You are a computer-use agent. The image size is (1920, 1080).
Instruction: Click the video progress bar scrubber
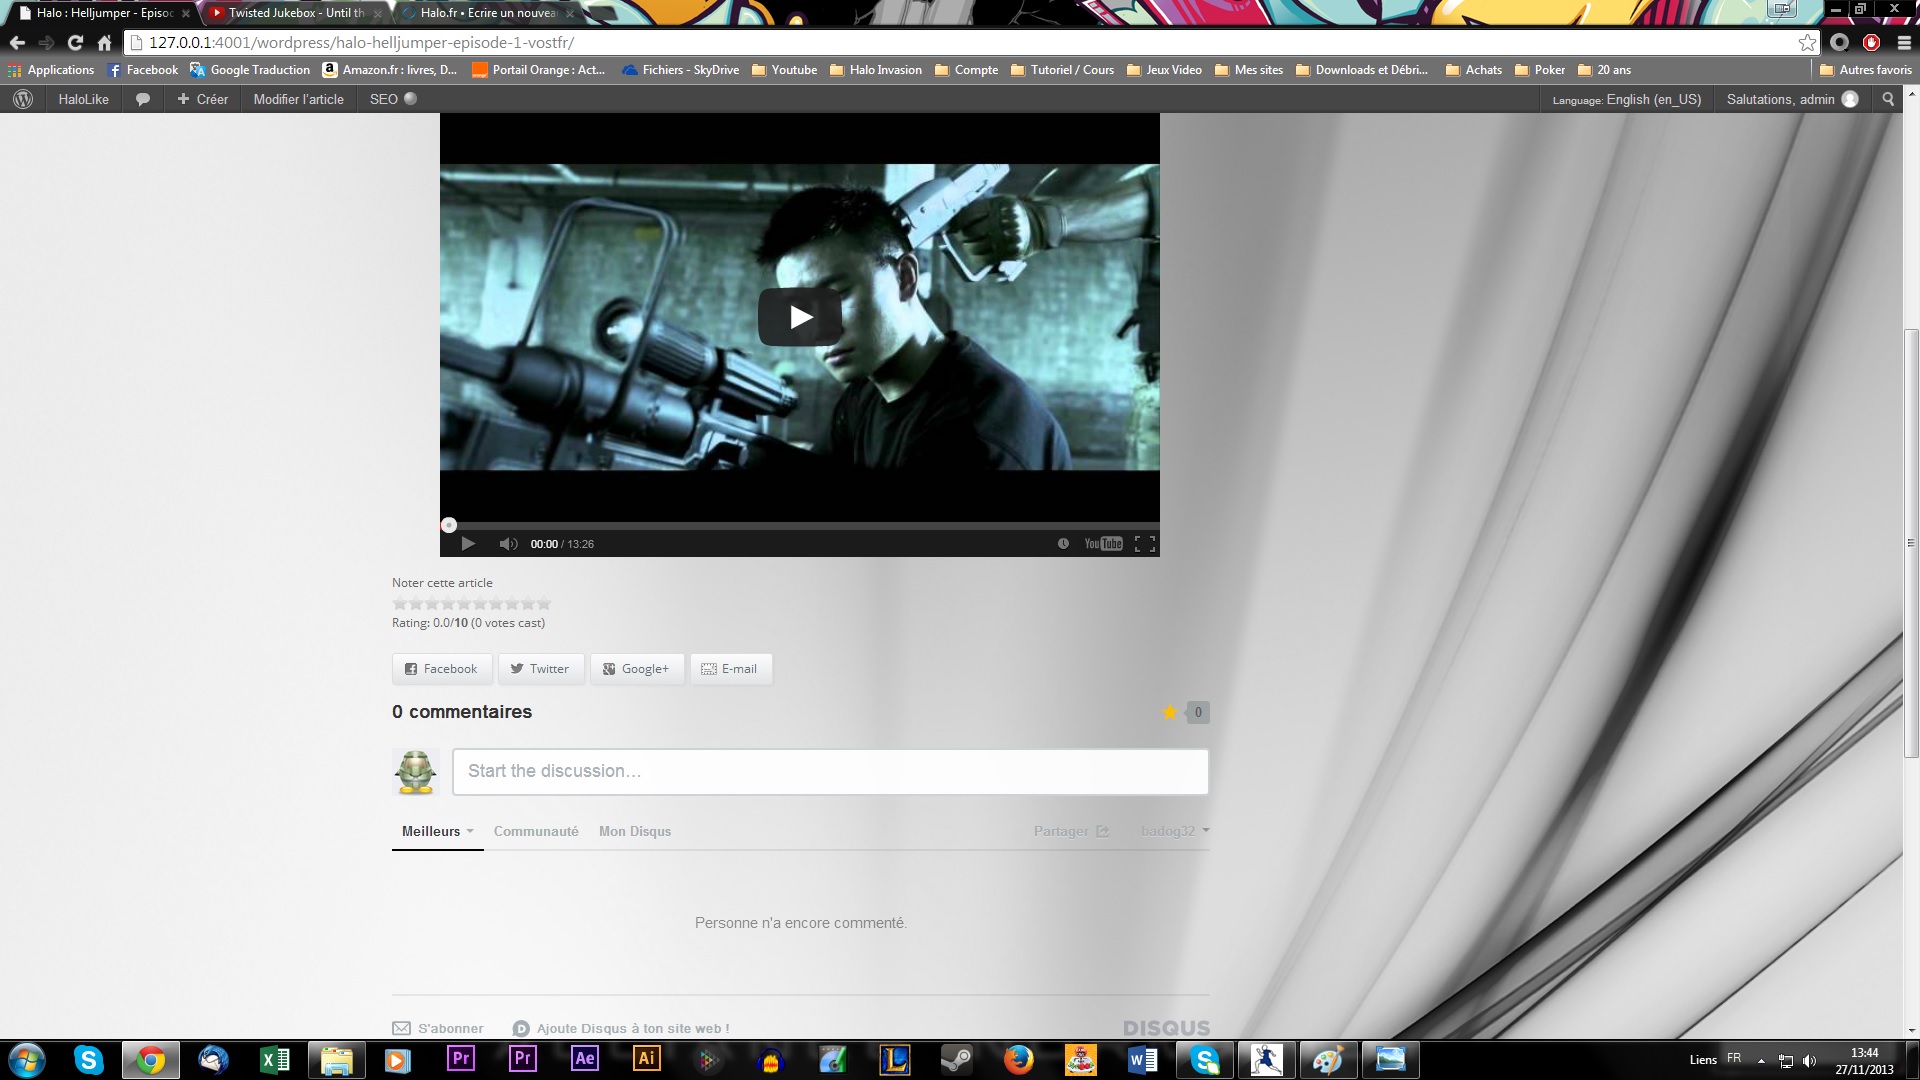click(449, 525)
